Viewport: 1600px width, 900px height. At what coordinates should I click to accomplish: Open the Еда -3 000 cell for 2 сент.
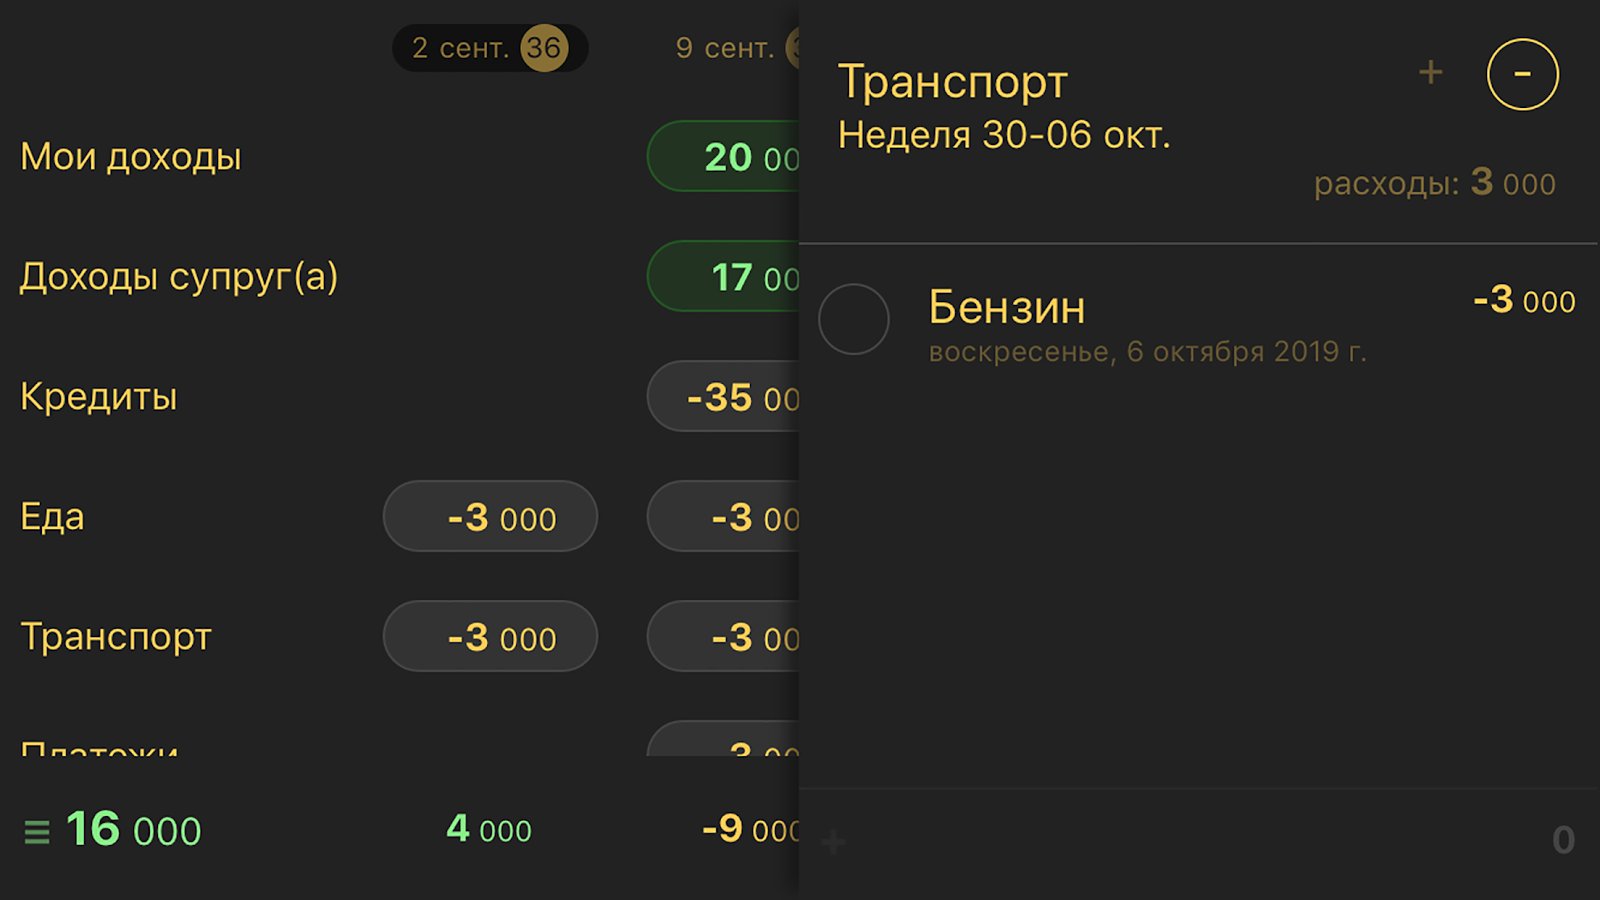click(x=490, y=516)
